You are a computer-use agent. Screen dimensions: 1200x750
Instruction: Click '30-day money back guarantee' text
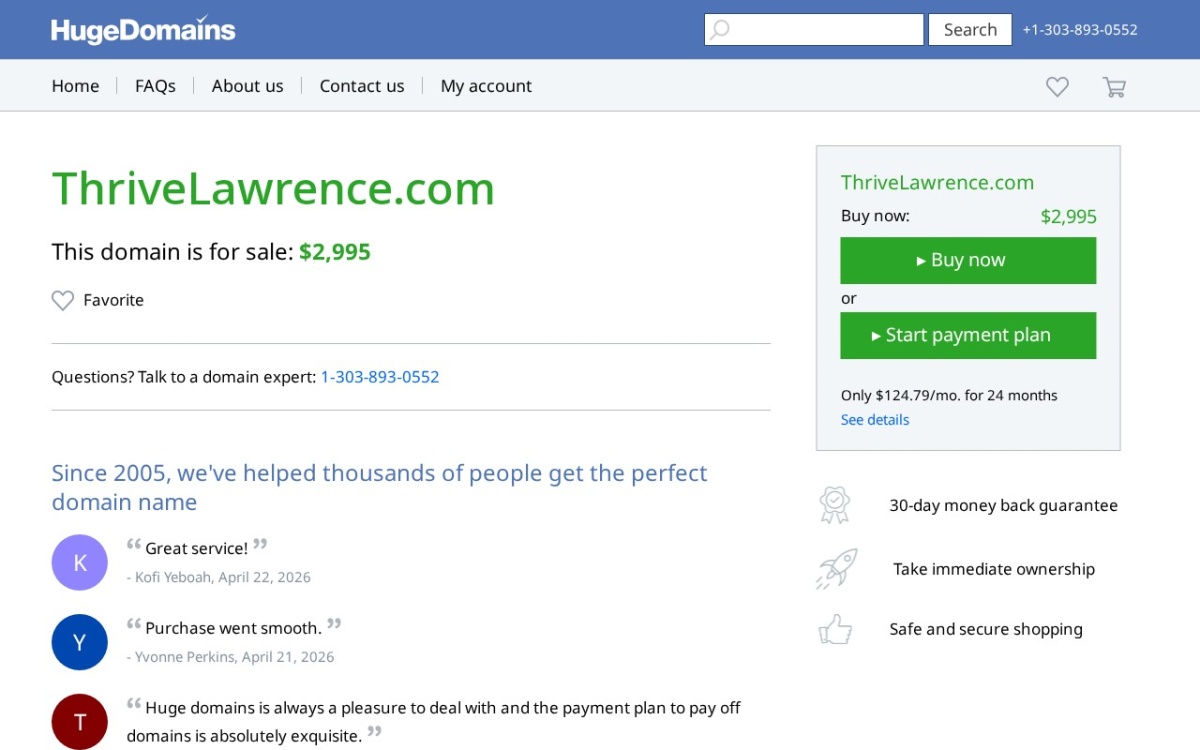click(x=1003, y=505)
